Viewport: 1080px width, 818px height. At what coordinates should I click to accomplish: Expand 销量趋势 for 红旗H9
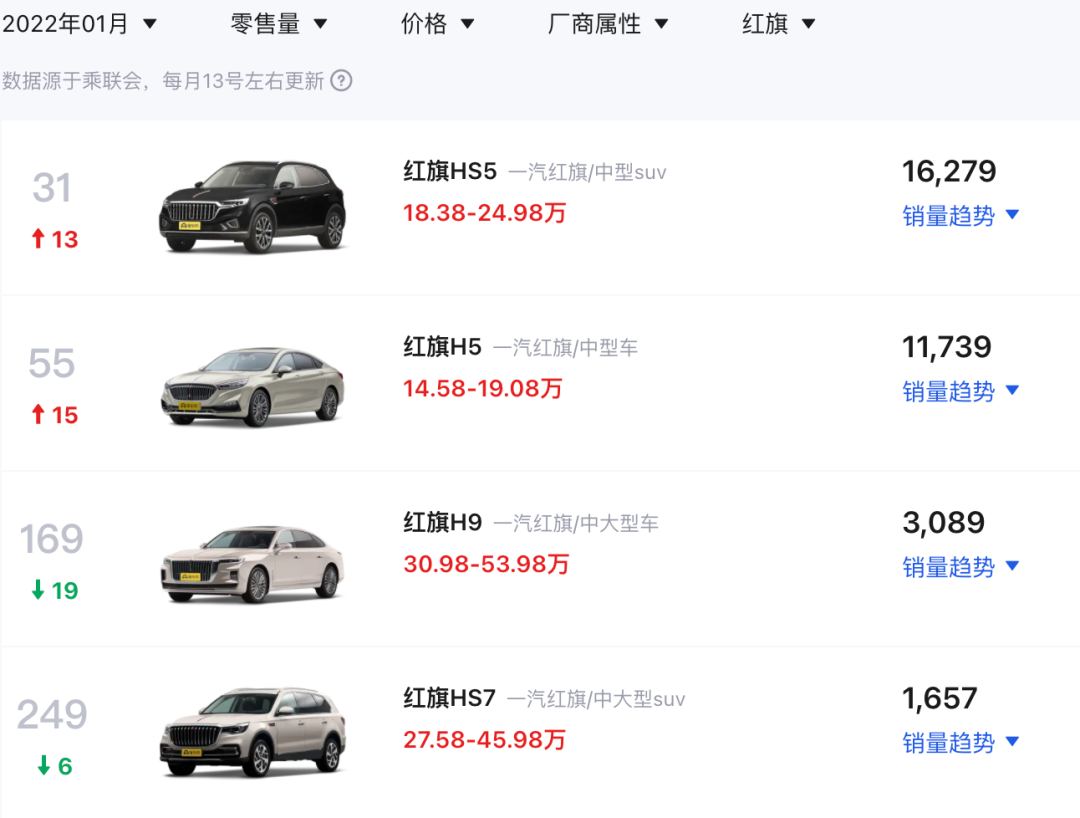pos(960,567)
